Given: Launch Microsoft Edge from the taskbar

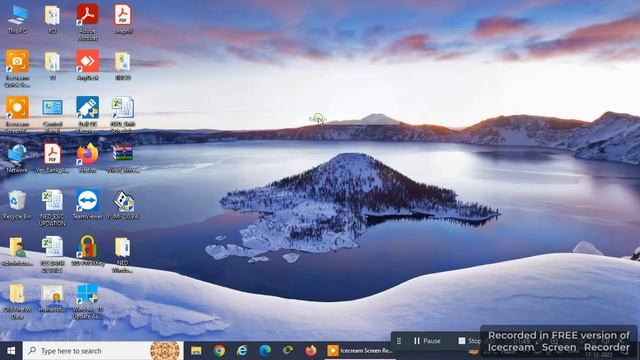Looking at the screenshot, I should (x=265, y=351).
